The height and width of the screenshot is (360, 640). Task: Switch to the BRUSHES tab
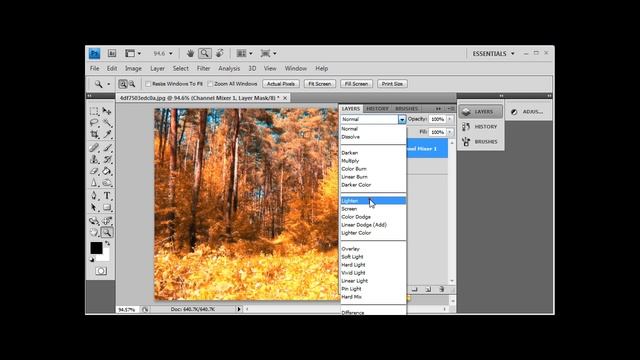pos(407,109)
